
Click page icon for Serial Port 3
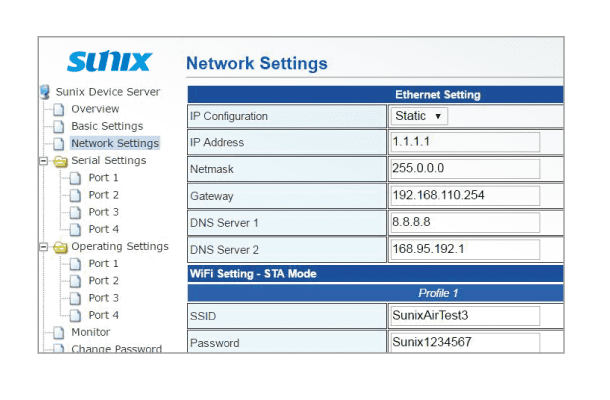tap(75, 212)
